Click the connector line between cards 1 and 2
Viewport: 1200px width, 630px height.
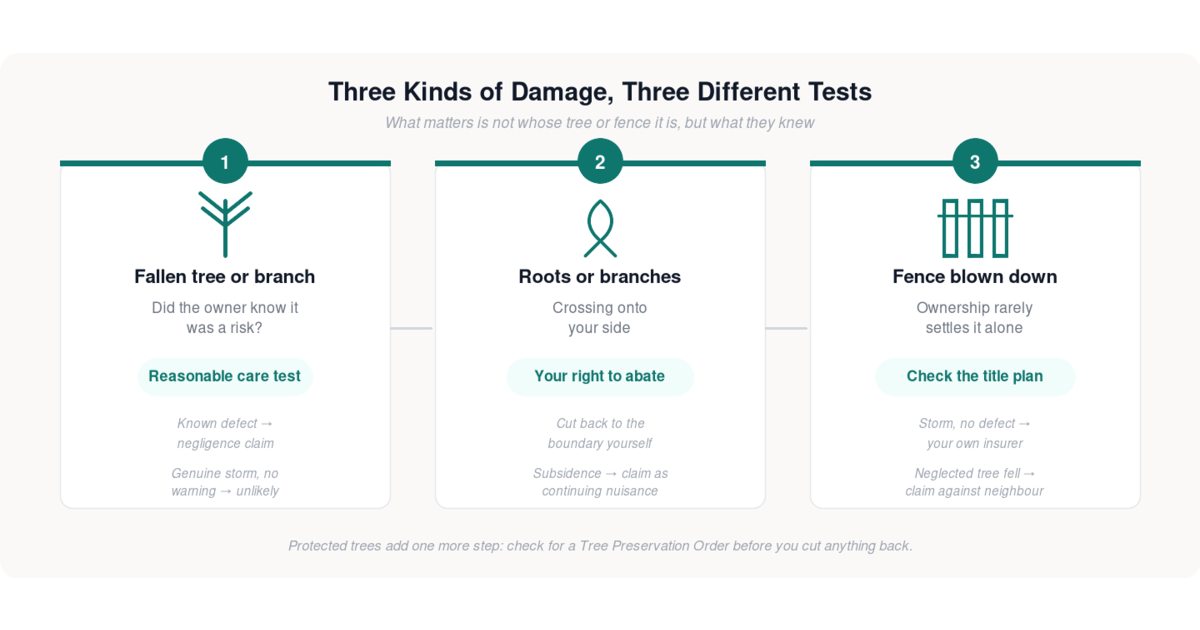[412, 328]
